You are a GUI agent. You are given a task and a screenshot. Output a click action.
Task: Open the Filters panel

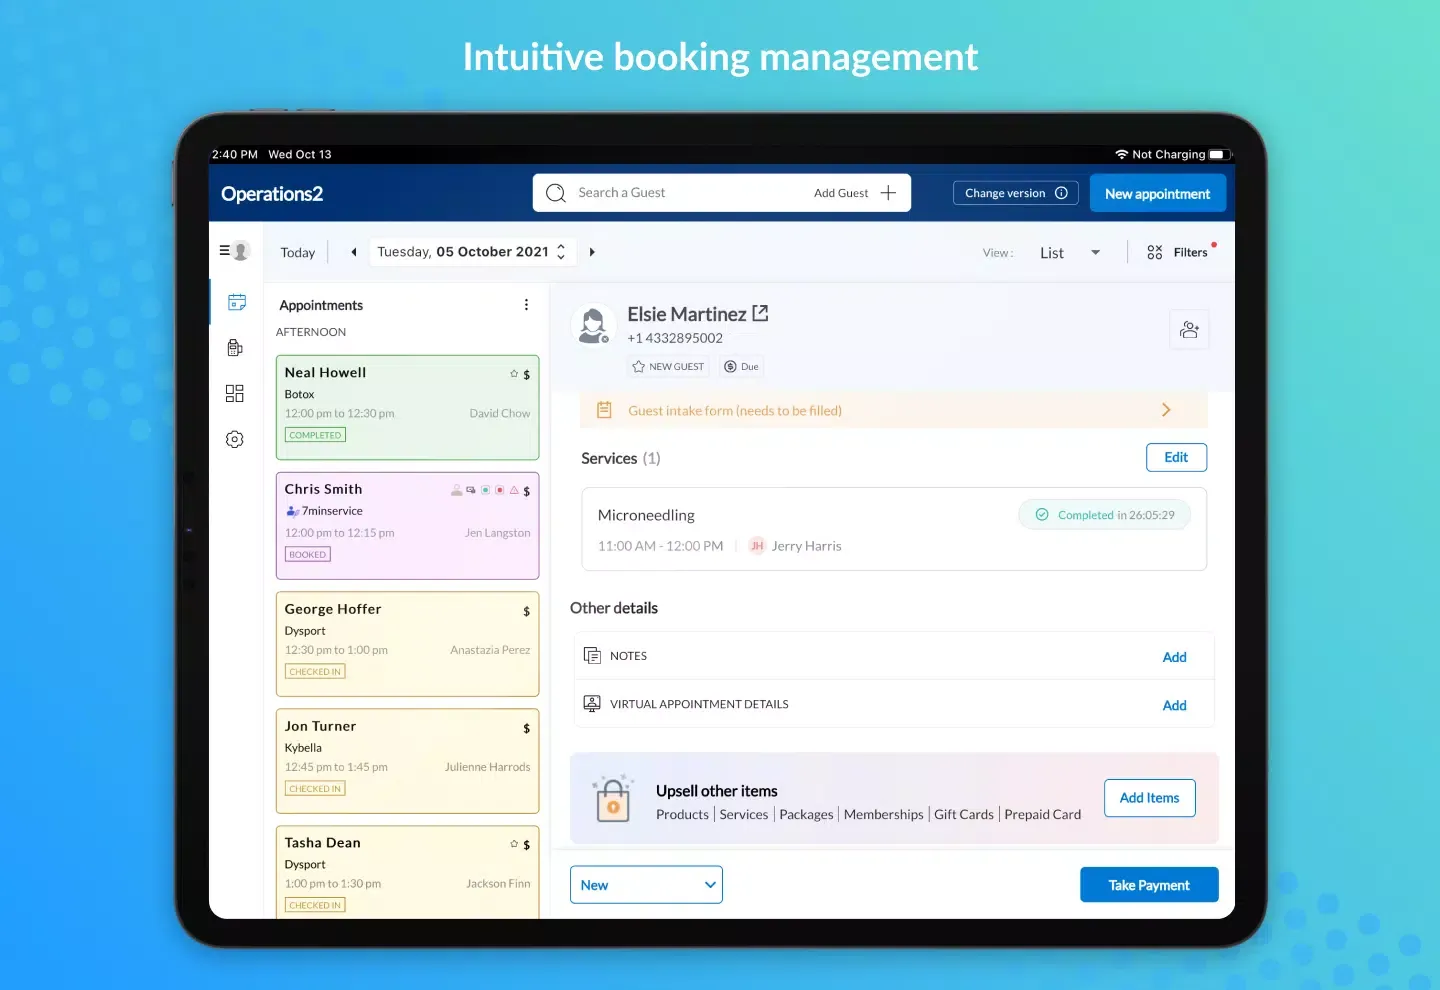pos(1180,252)
